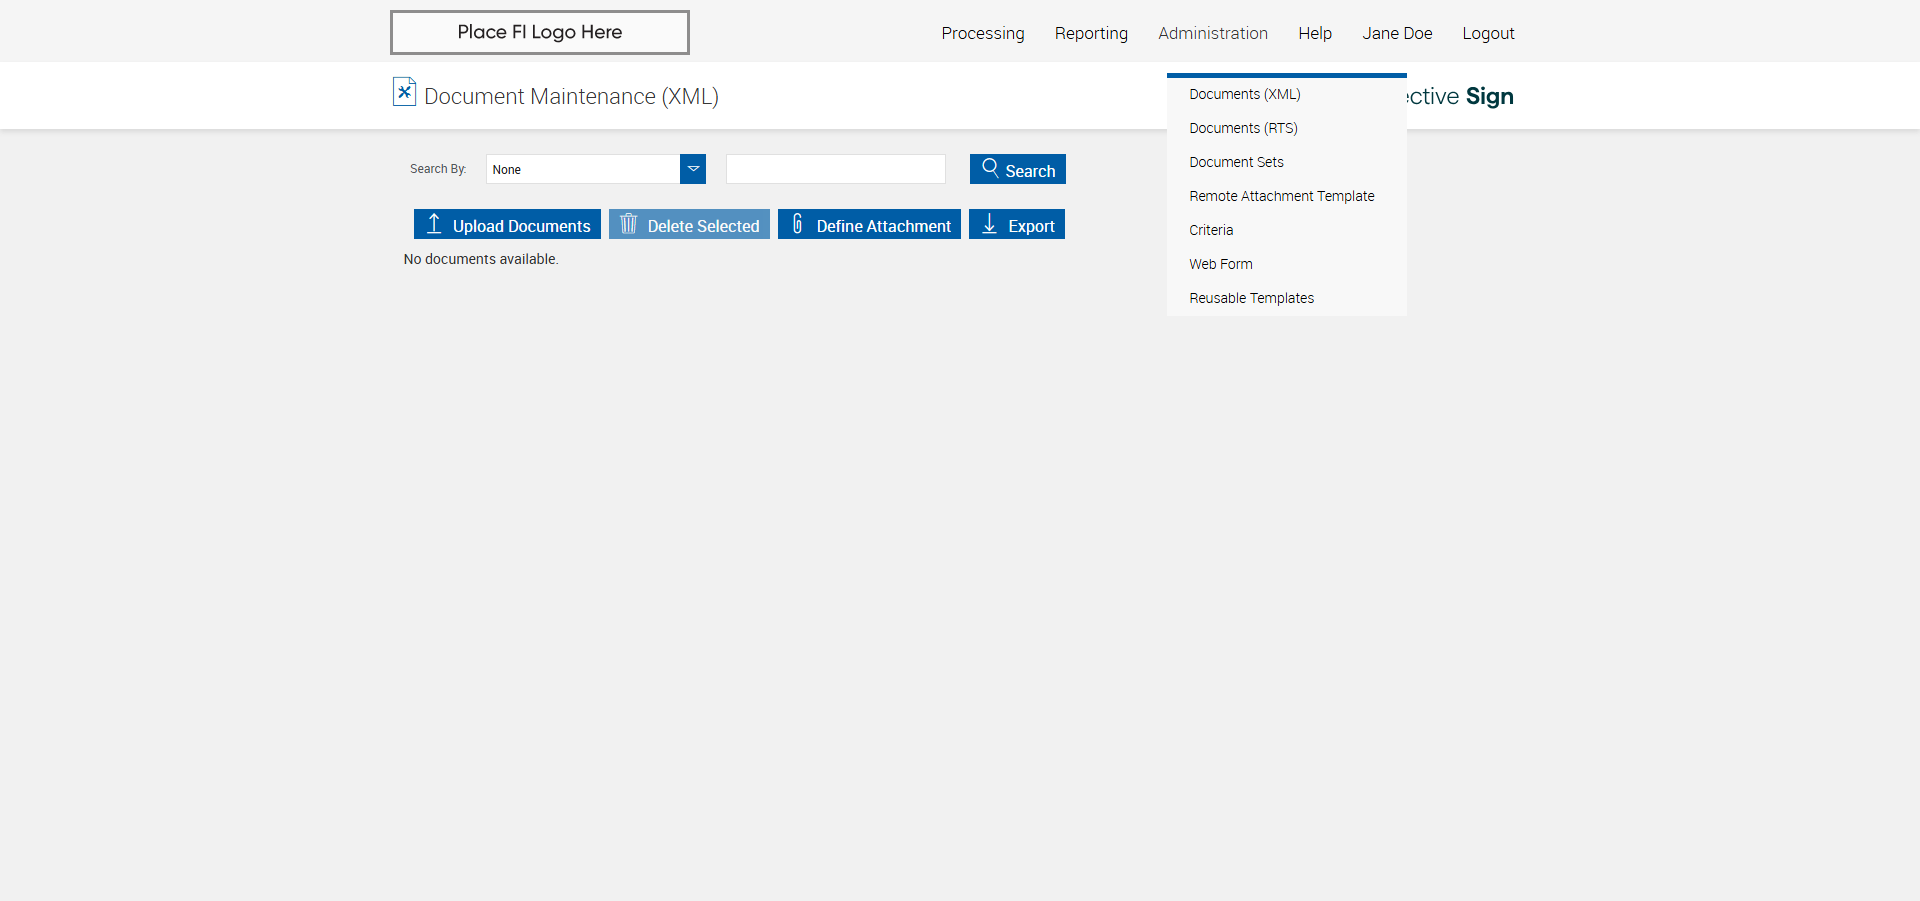Click the Search button label

click(1030, 171)
